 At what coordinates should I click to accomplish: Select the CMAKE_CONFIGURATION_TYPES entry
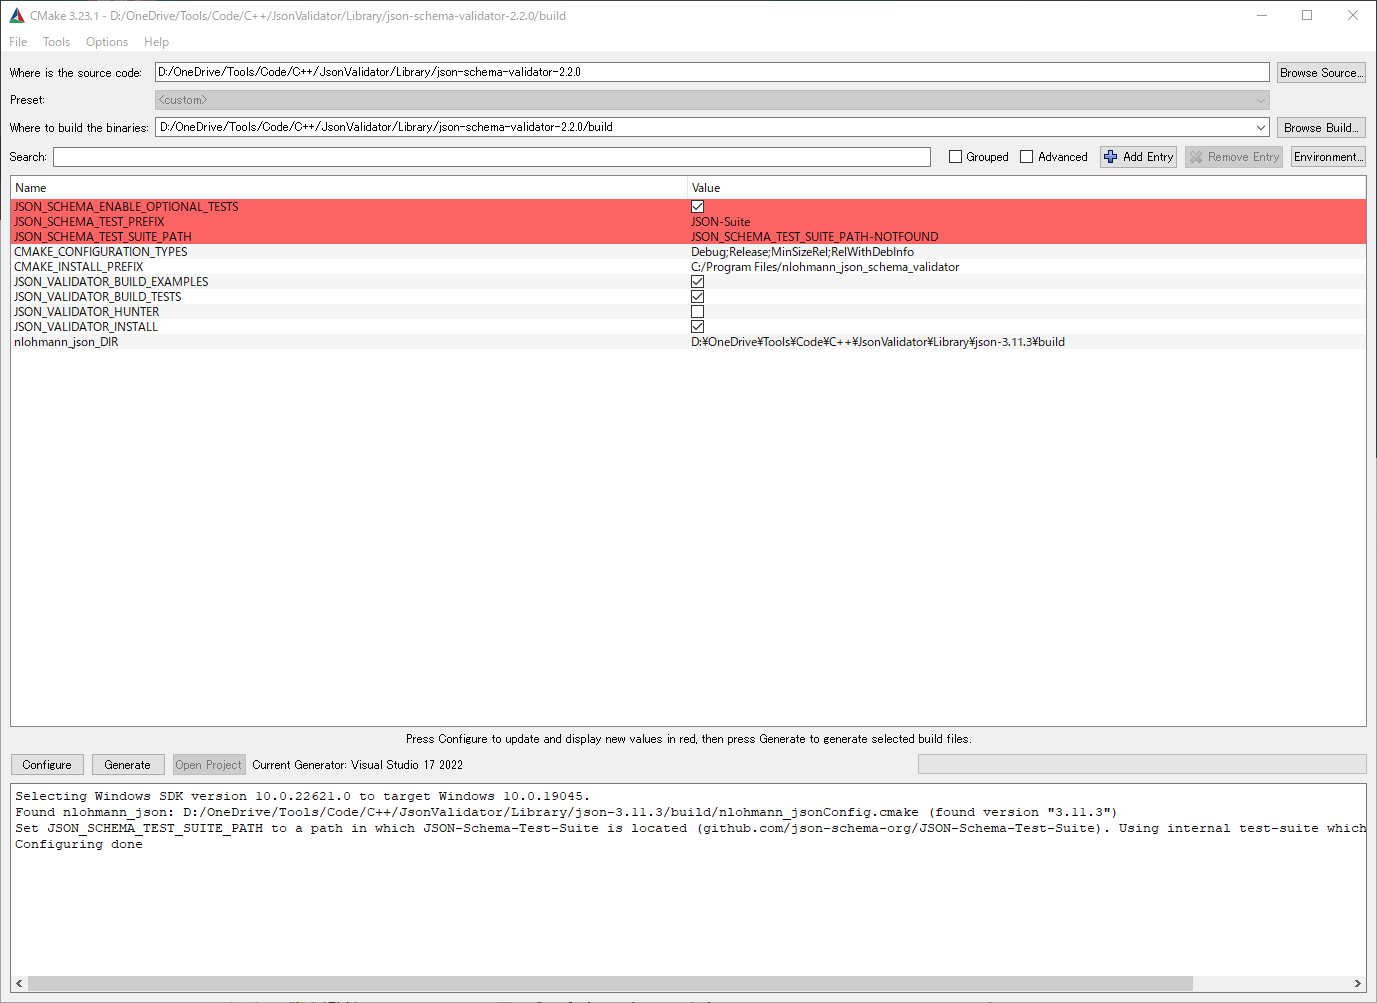tap(101, 252)
